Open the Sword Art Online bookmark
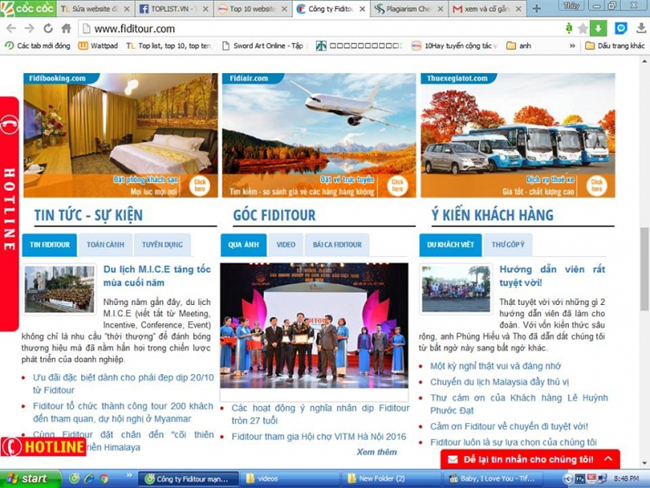This screenshot has width=650, height=488. pyautogui.click(x=263, y=46)
